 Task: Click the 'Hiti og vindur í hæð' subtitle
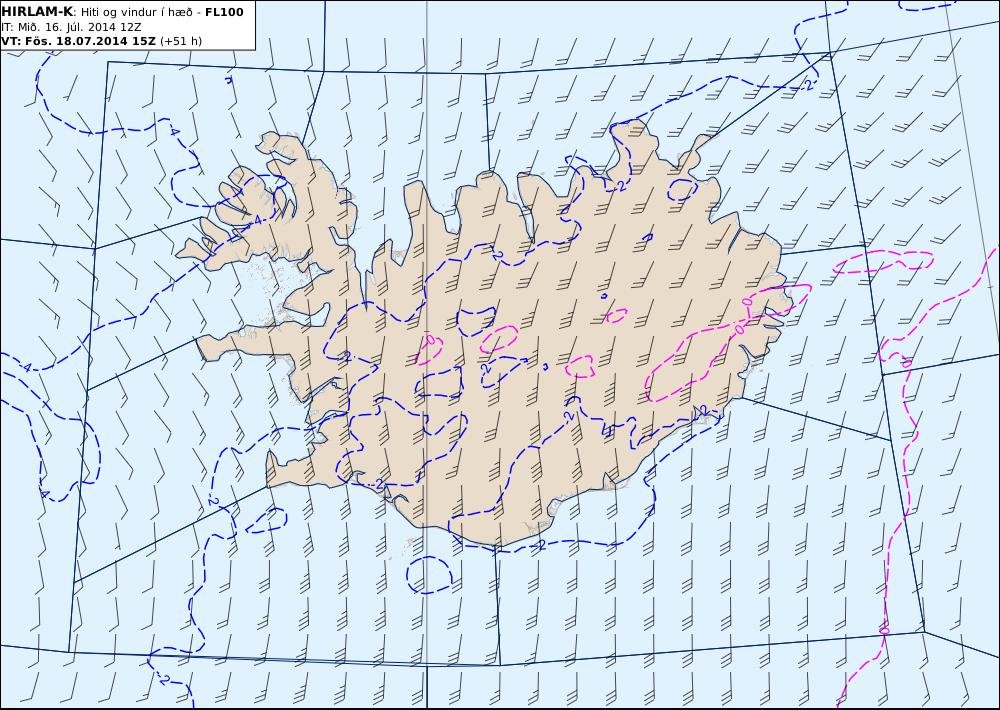coord(136,12)
